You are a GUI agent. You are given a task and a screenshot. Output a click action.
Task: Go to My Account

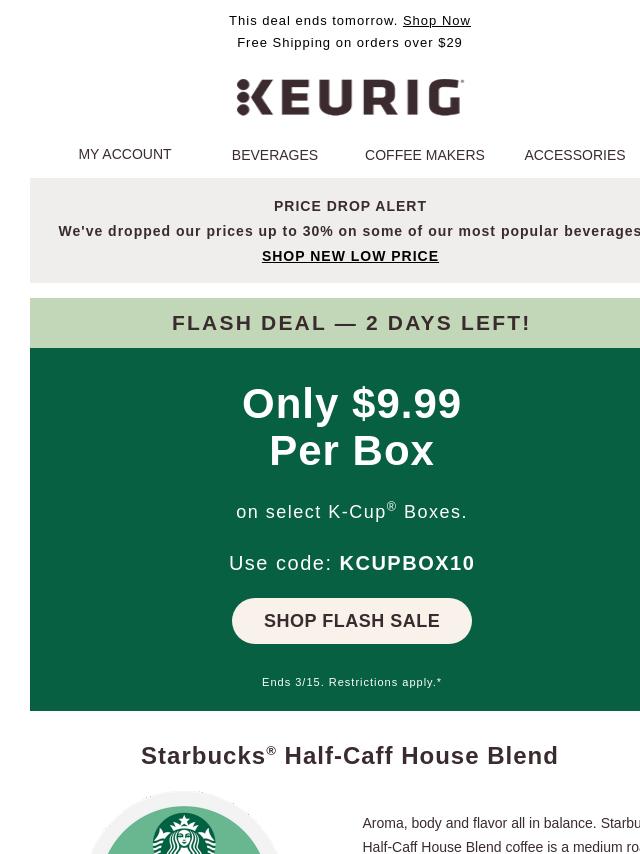pyautogui.click(x=125, y=154)
